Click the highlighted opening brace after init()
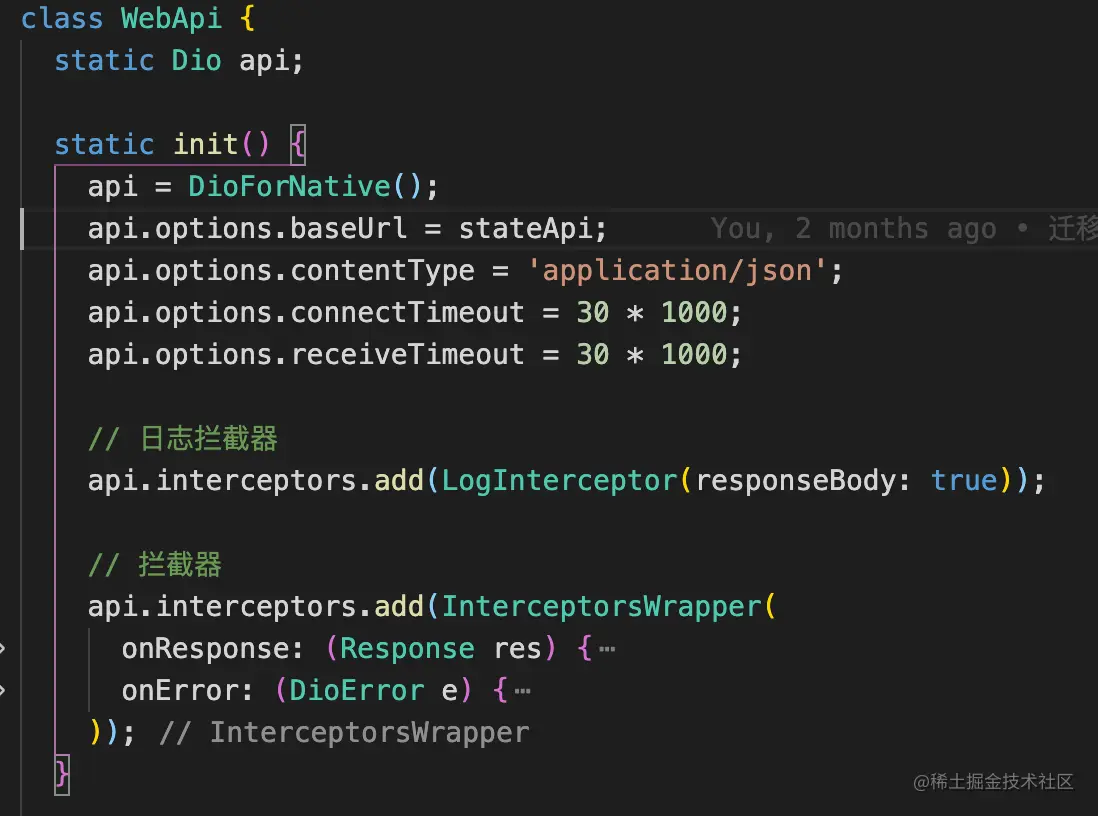 [x=297, y=145]
